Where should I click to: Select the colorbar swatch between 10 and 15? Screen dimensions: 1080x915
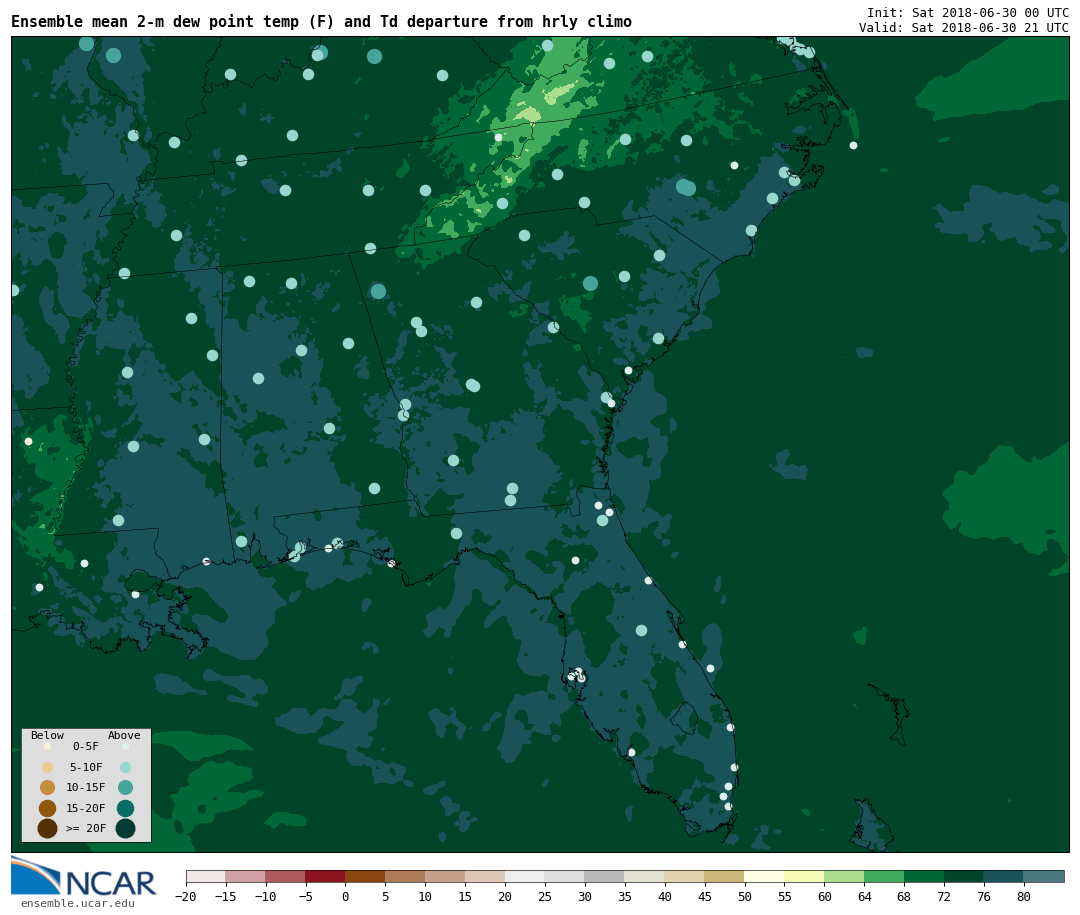446,876
